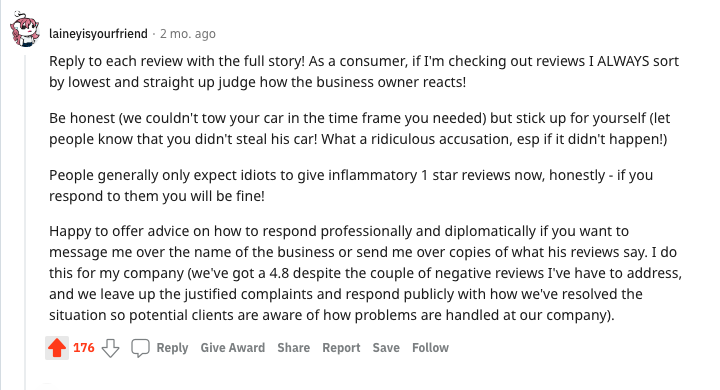Click the paragraph starting "Reply to each review"
The height and width of the screenshot is (390, 720).
click(x=364, y=72)
